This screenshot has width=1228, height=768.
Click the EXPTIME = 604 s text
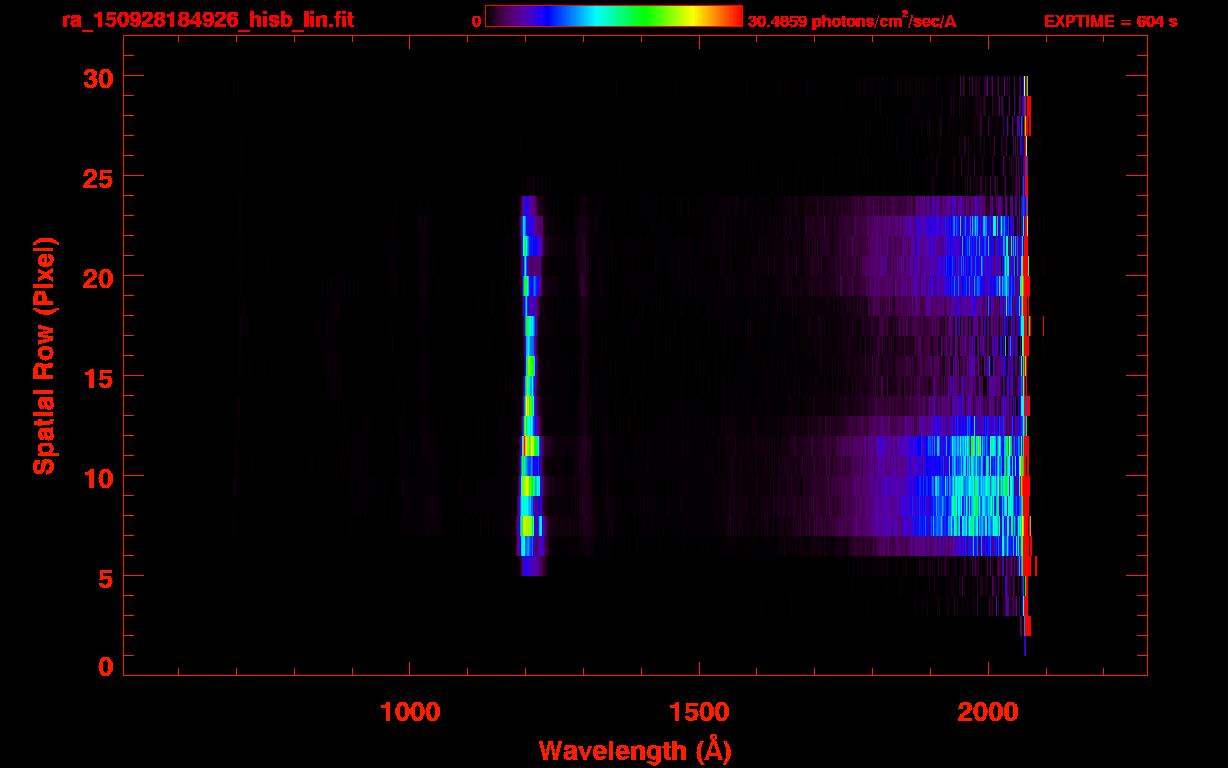pyautogui.click(x=1110, y=21)
